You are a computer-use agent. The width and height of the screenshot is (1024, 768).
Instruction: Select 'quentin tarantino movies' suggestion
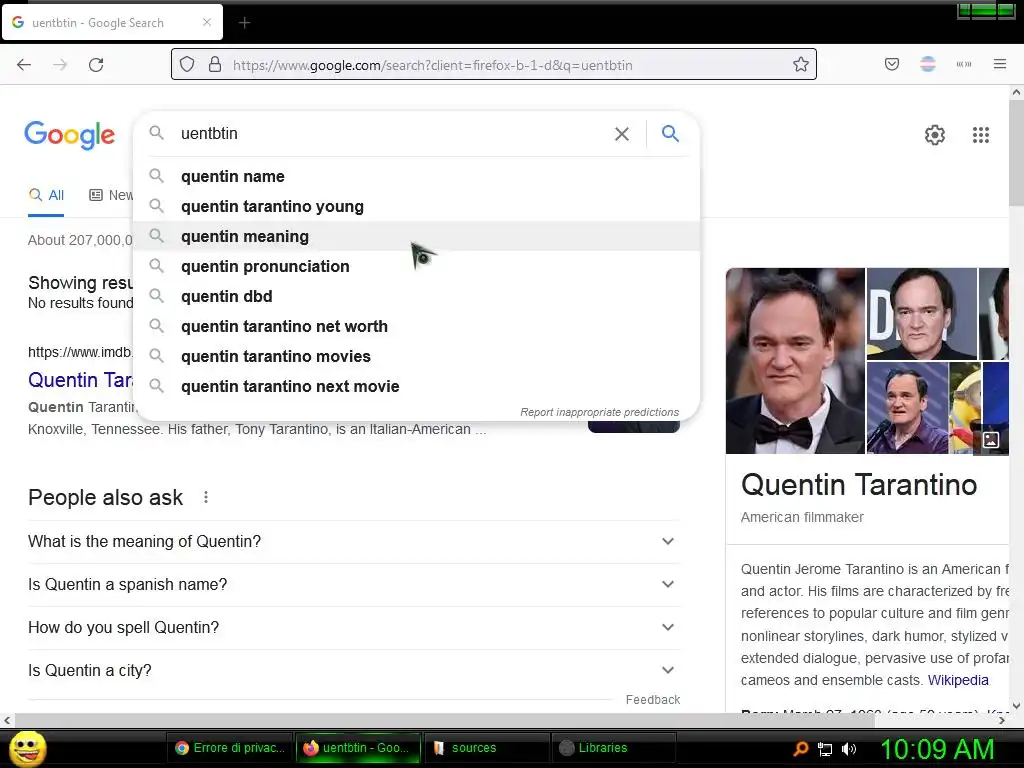pyautogui.click(x=416, y=357)
